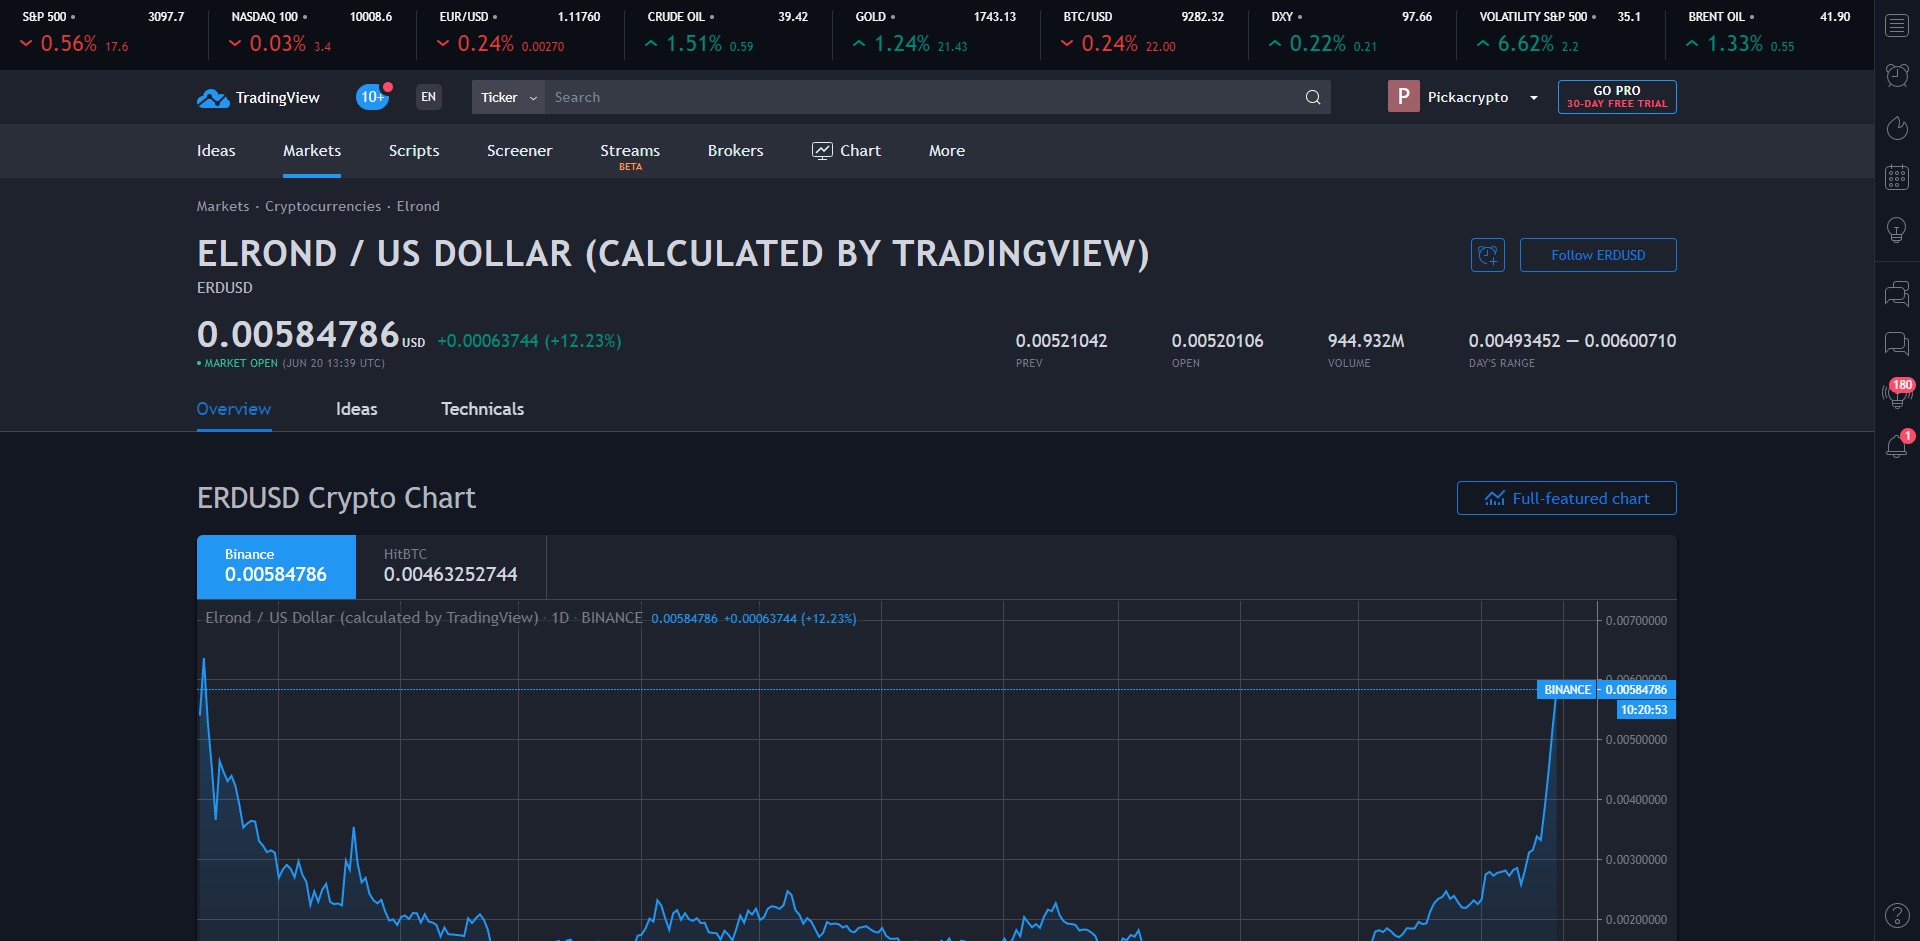The image size is (1920, 941).
Task: Open the Gold ticker in top bar
Action: pos(935,31)
